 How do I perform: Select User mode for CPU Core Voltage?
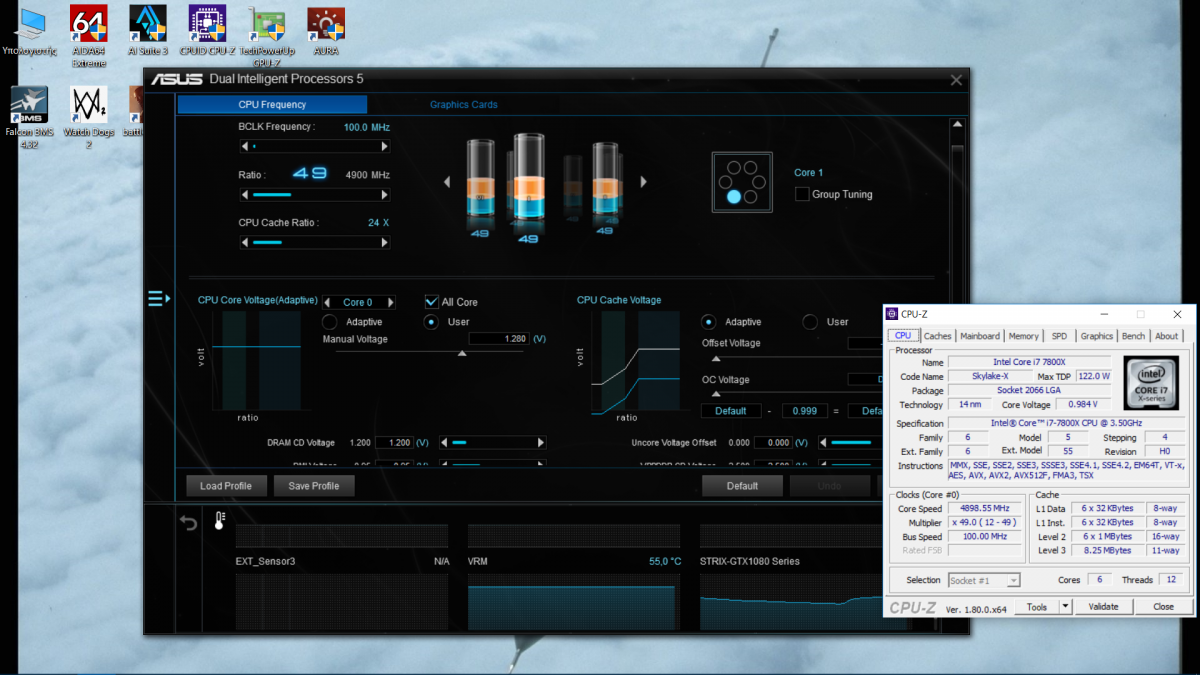click(x=432, y=322)
